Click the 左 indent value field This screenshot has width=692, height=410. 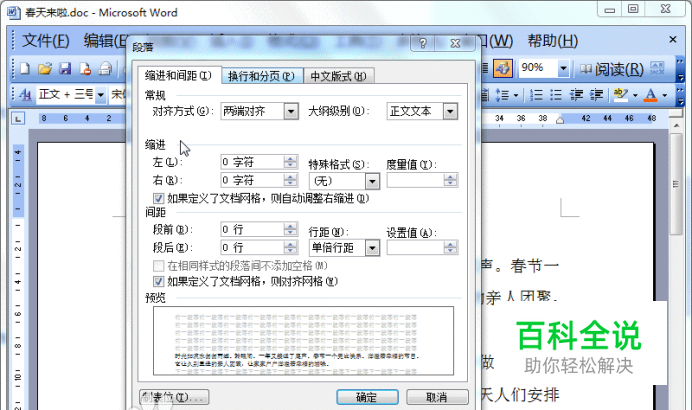252,162
